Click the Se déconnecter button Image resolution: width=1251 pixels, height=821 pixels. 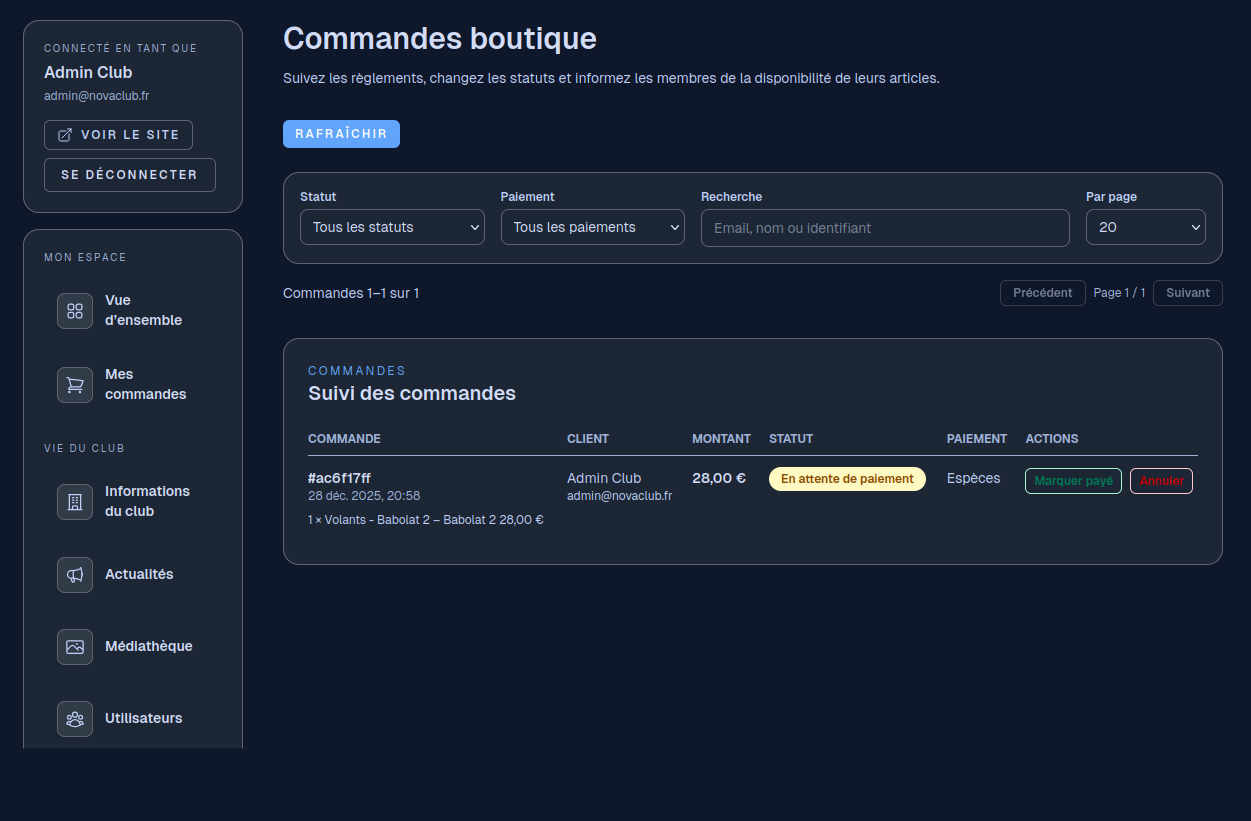coord(129,175)
